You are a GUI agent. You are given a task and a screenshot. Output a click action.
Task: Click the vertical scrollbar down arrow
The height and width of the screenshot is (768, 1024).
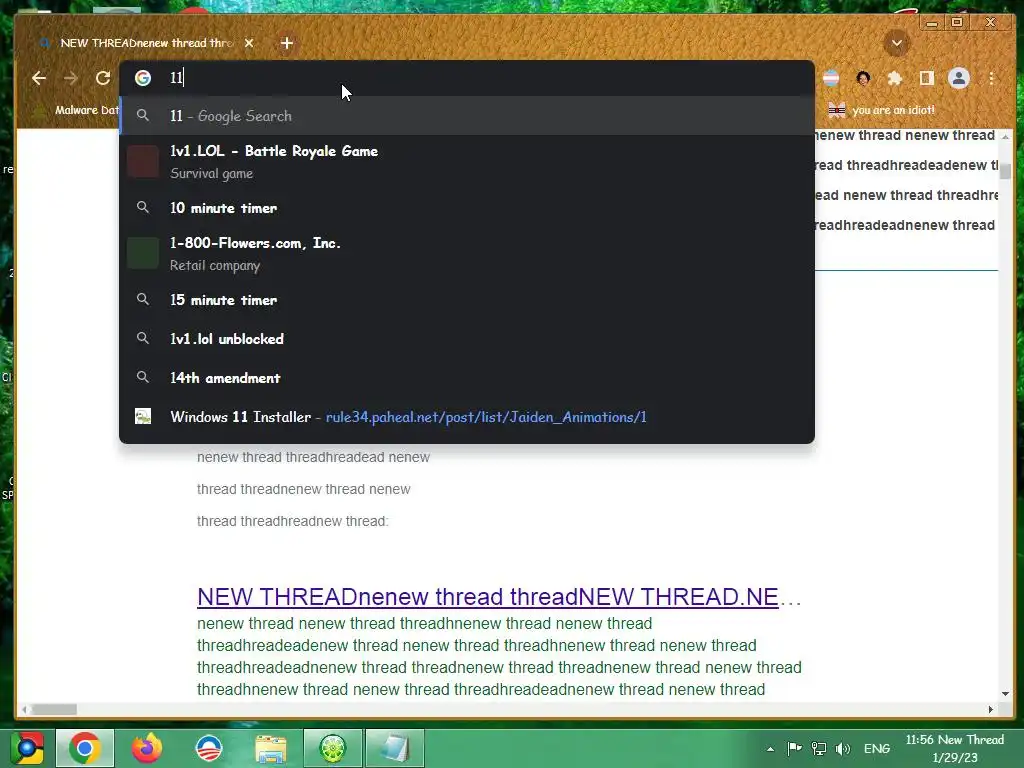[1005, 694]
